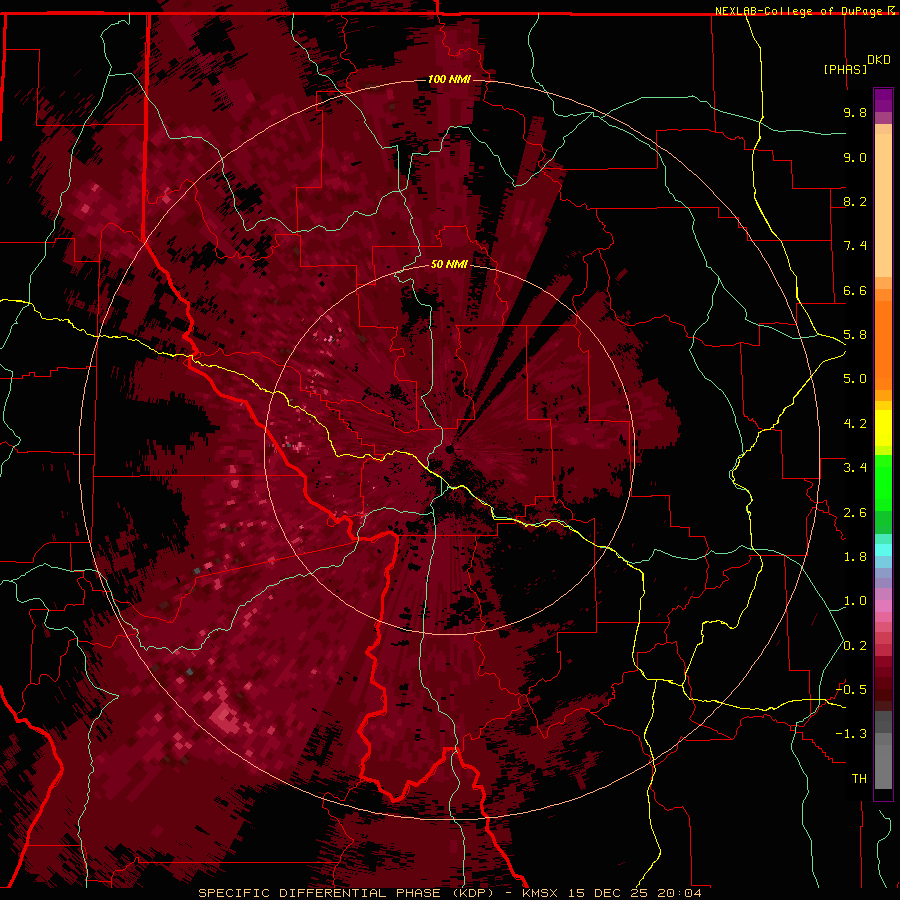The image size is (900, 900).
Task: Click the 20:04 timestamp in caption
Action: [680, 893]
